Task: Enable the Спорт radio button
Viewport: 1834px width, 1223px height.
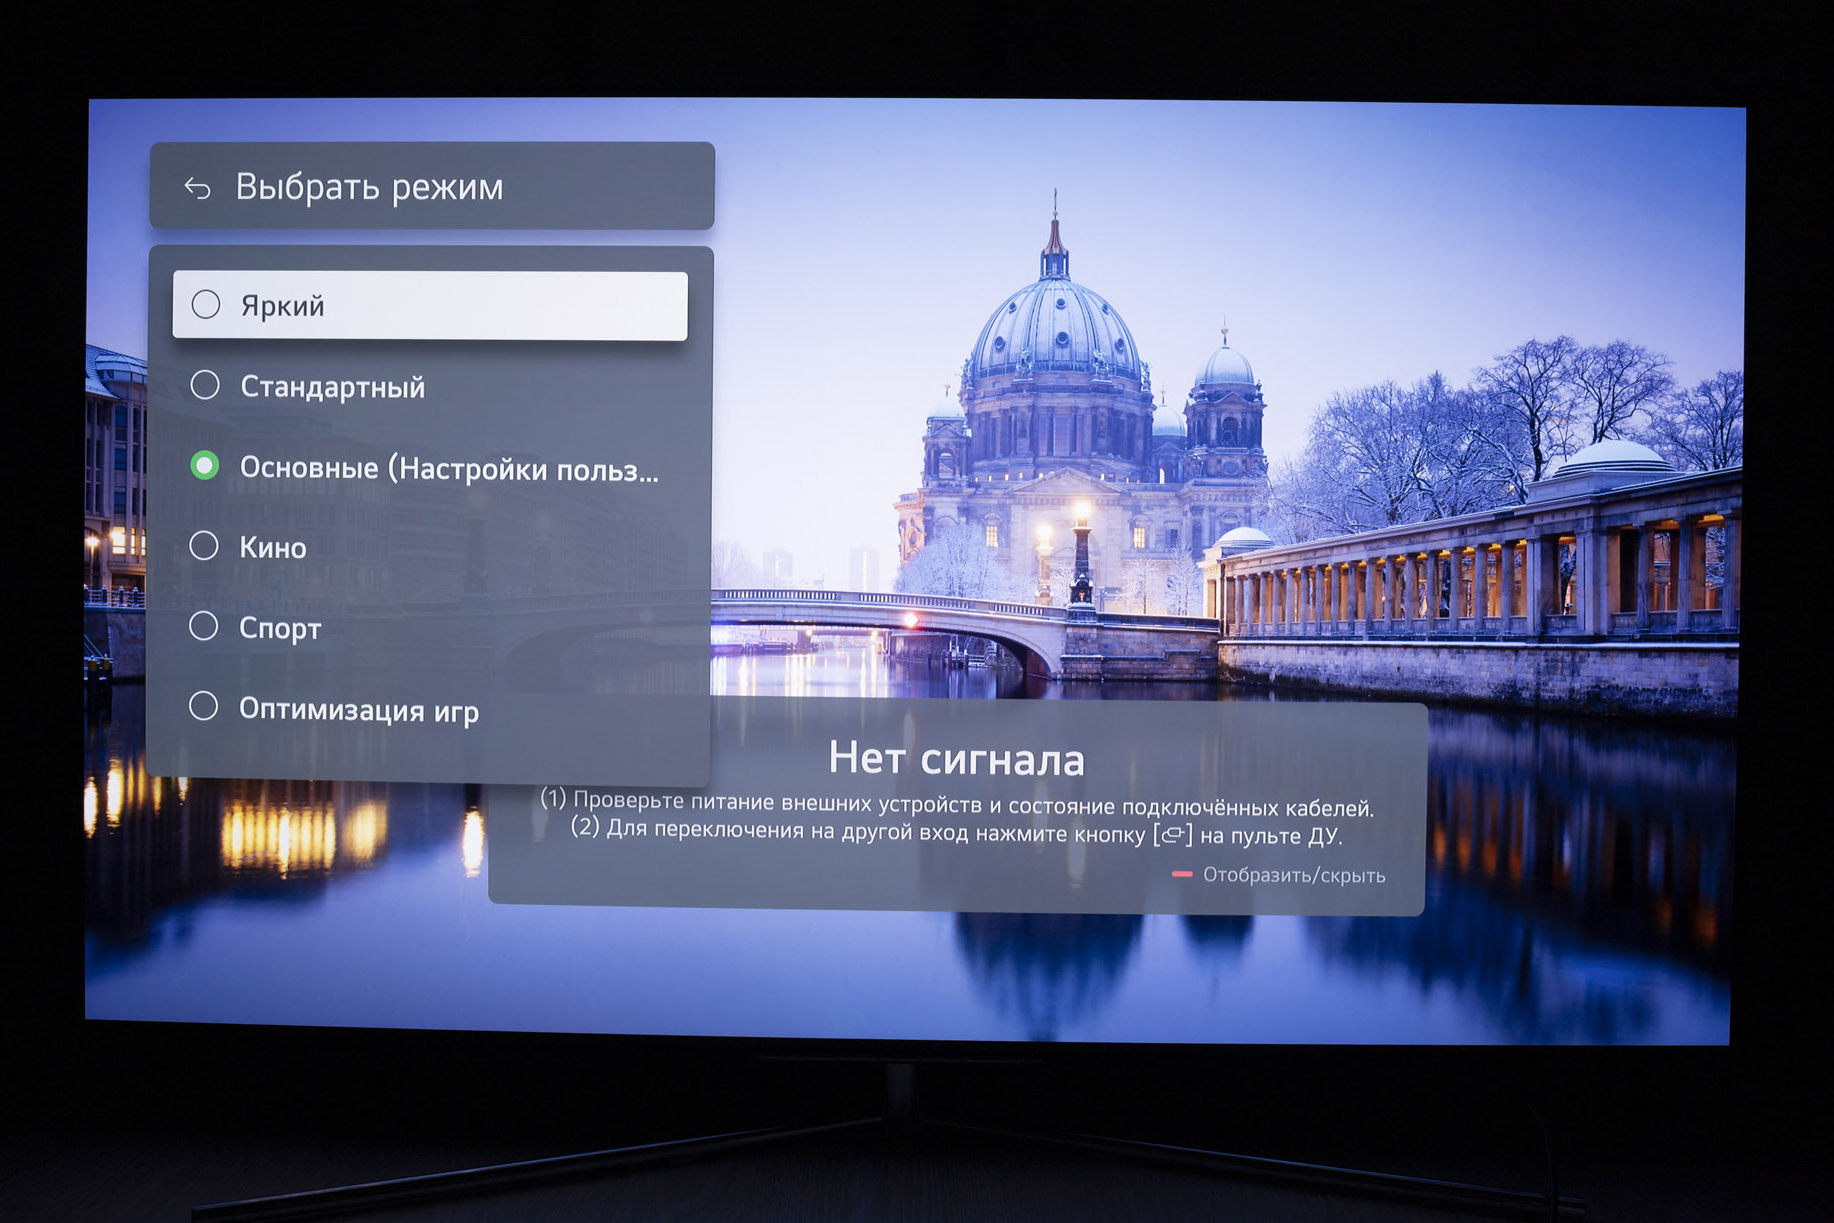Action: coord(204,626)
